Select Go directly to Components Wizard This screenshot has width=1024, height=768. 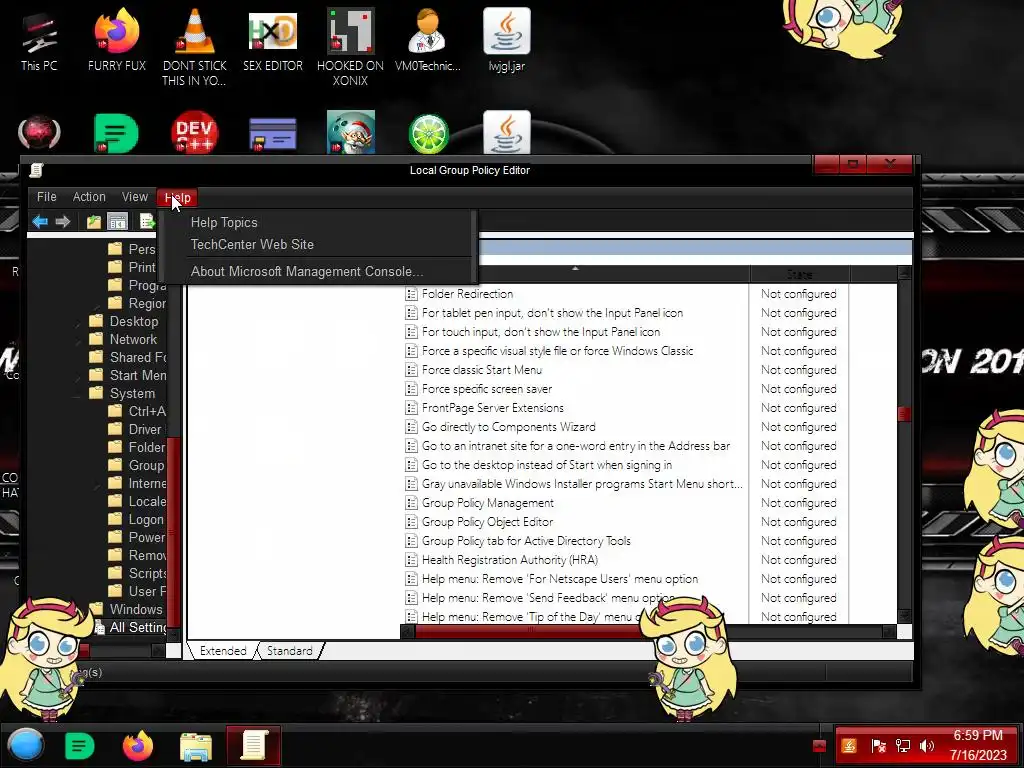[x=508, y=426]
